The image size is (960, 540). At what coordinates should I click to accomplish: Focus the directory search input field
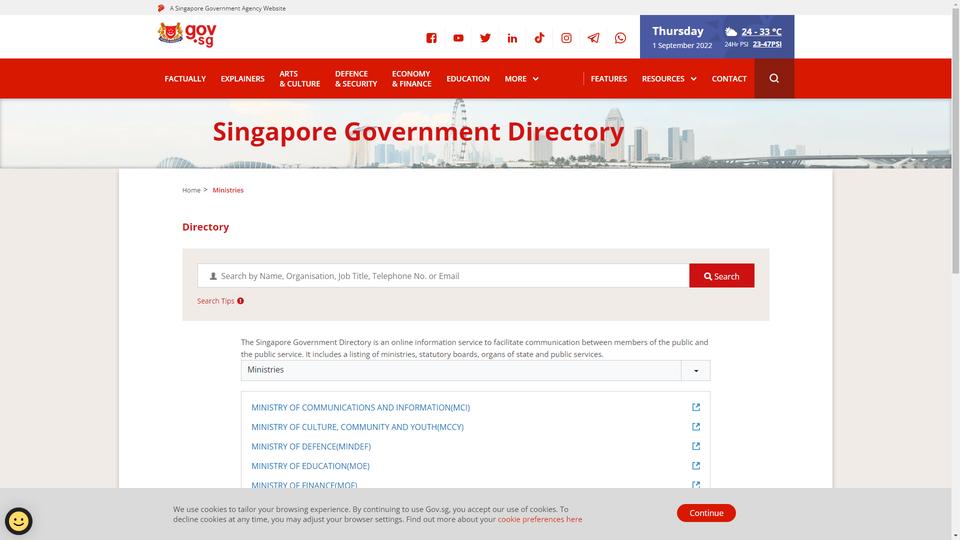(443, 276)
